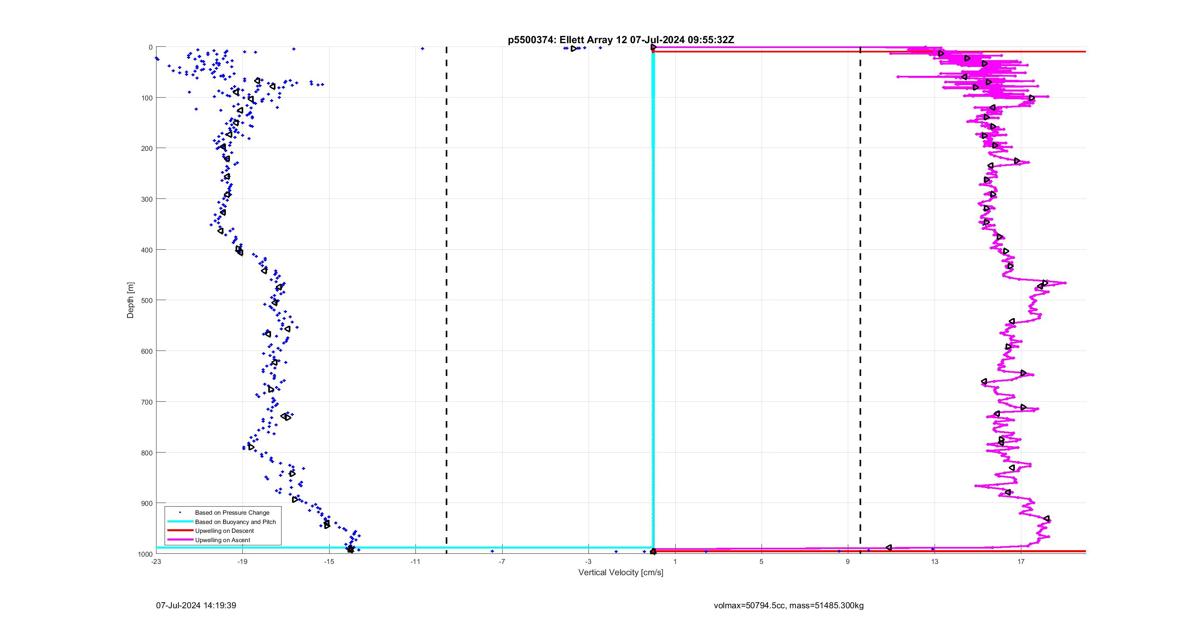This screenshot has width=1200, height=622.
Task: Select the timestamp "07-Jul-2024 14:19:39"
Action: [196, 605]
